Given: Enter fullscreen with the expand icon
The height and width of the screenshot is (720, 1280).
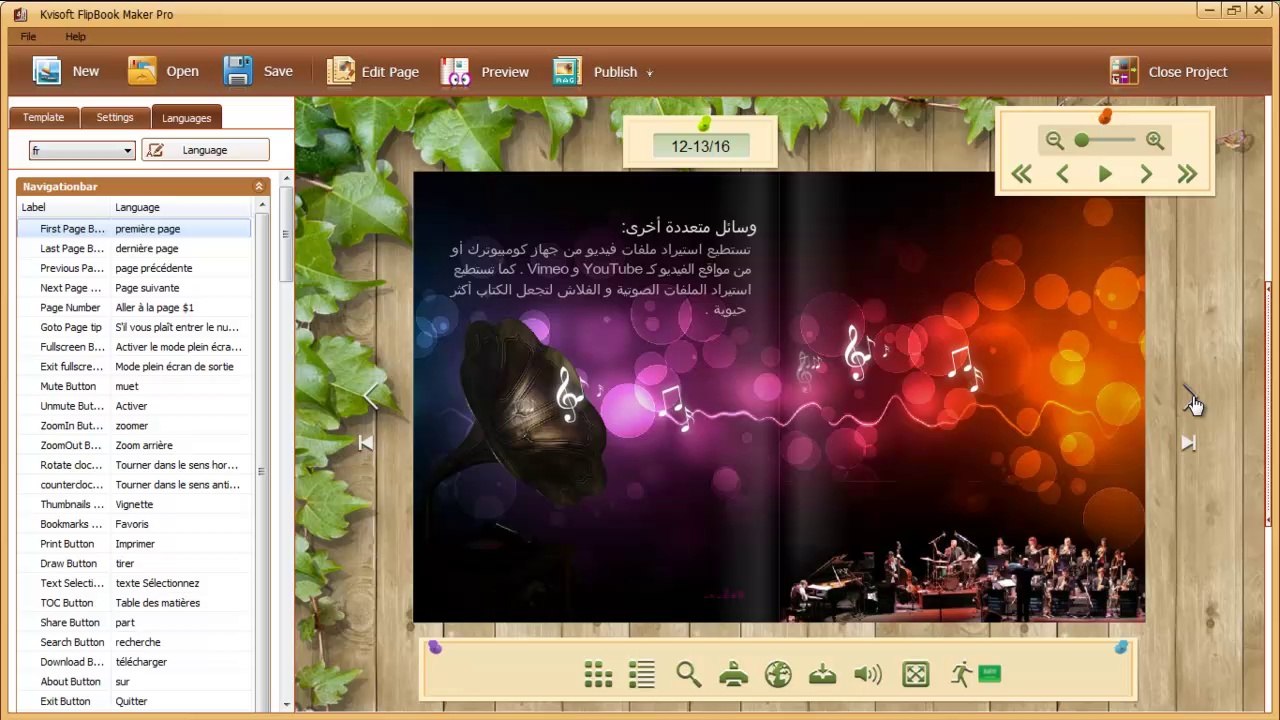Looking at the screenshot, I should (916, 675).
